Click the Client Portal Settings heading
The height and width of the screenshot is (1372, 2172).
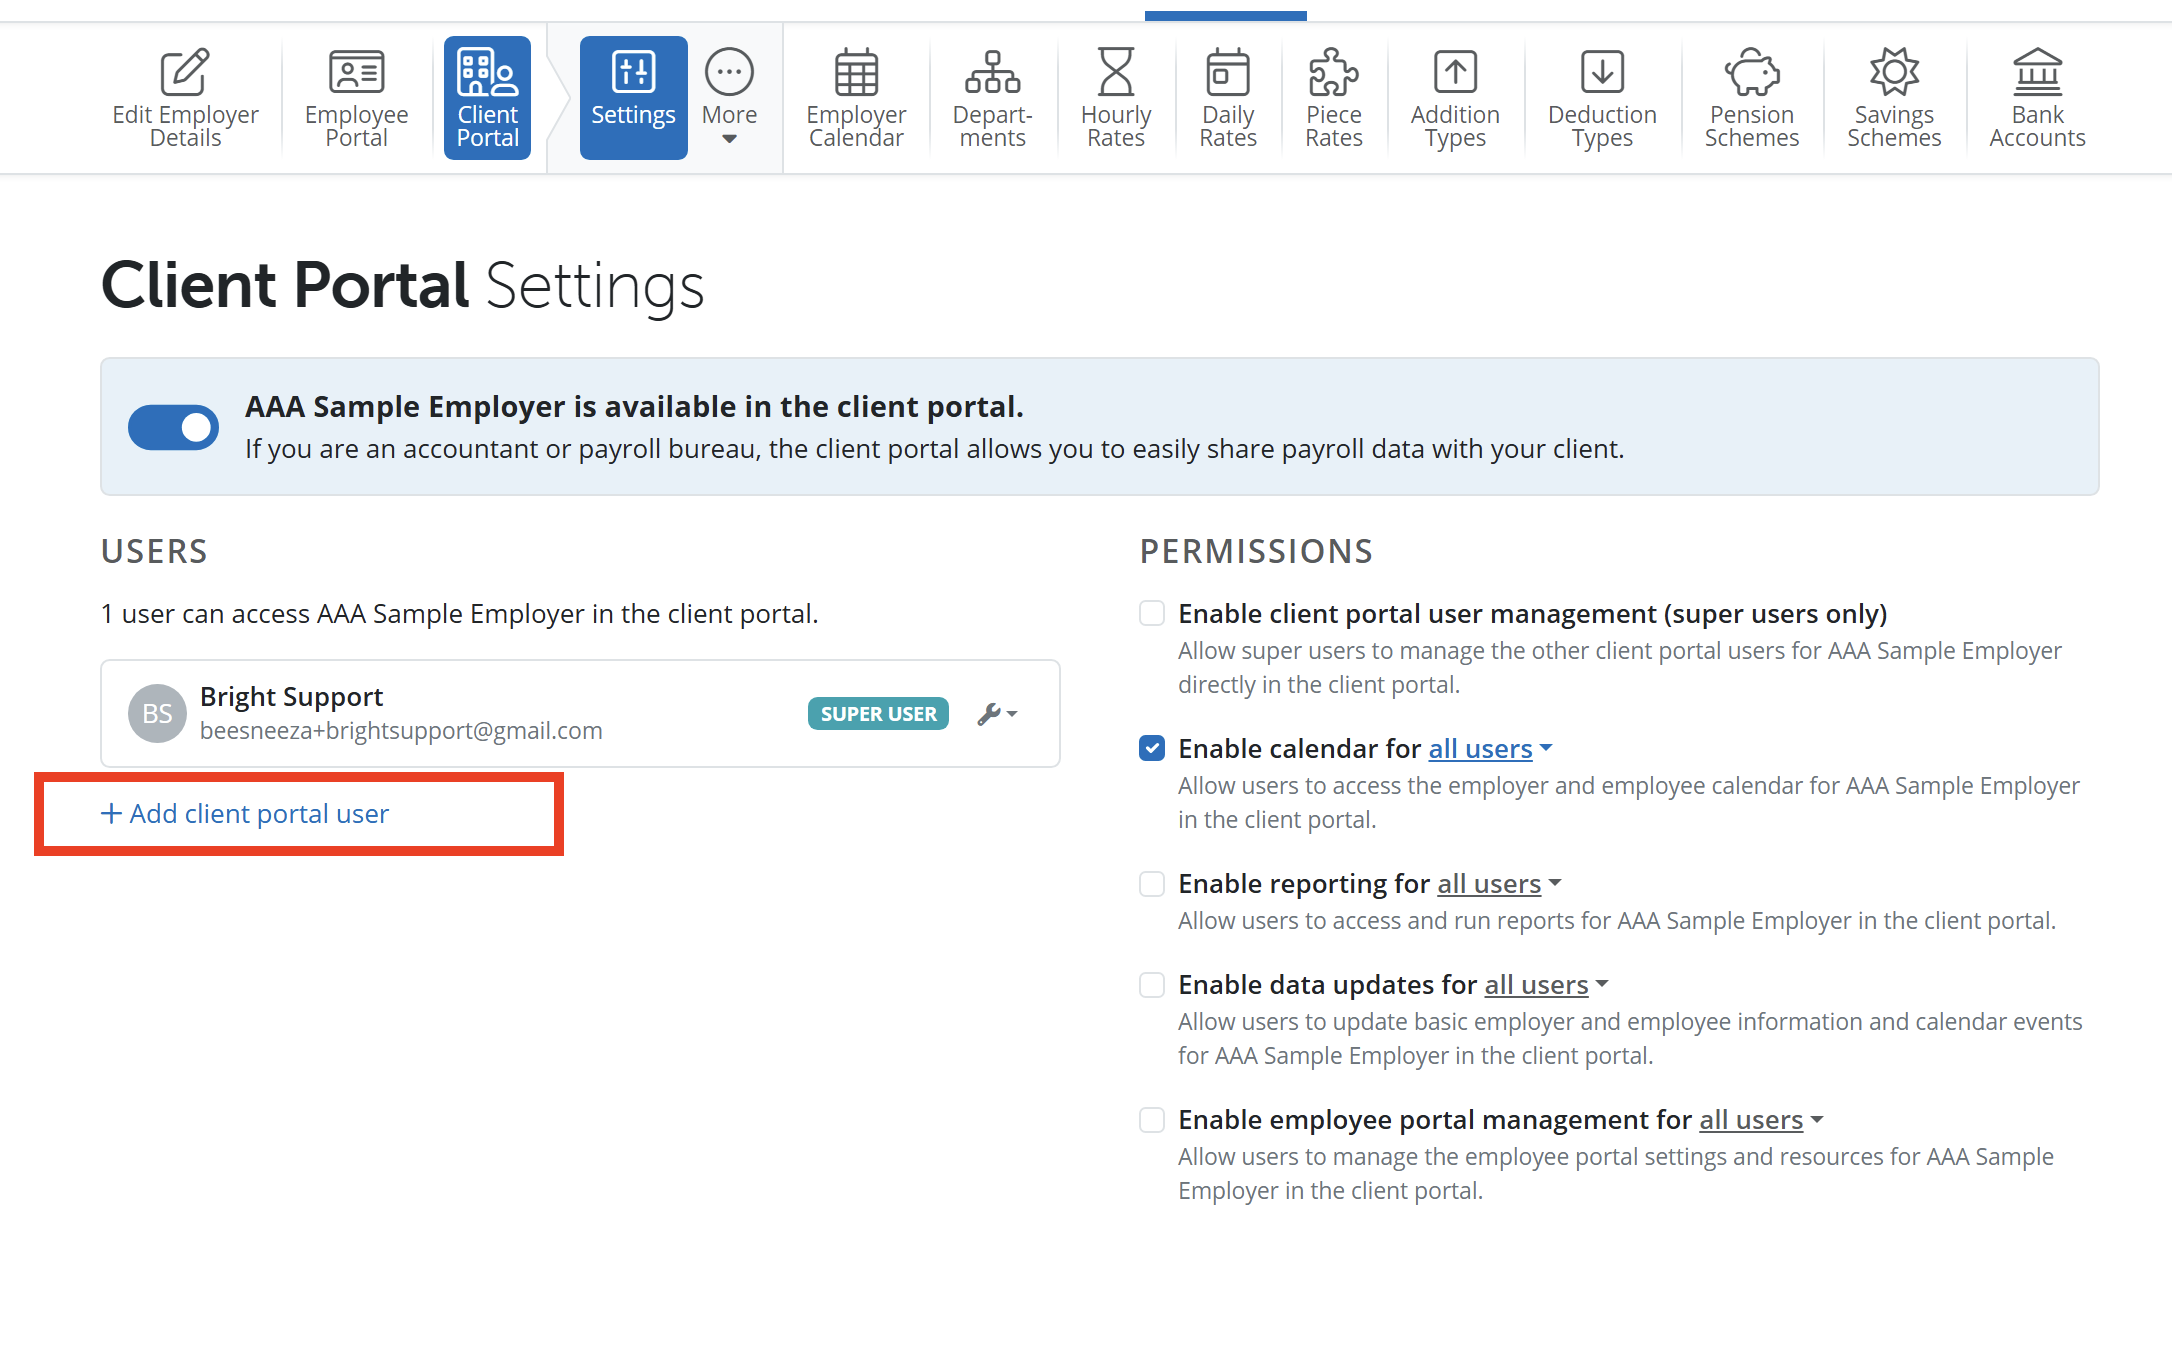pyautogui.click(x=402, y=286)
